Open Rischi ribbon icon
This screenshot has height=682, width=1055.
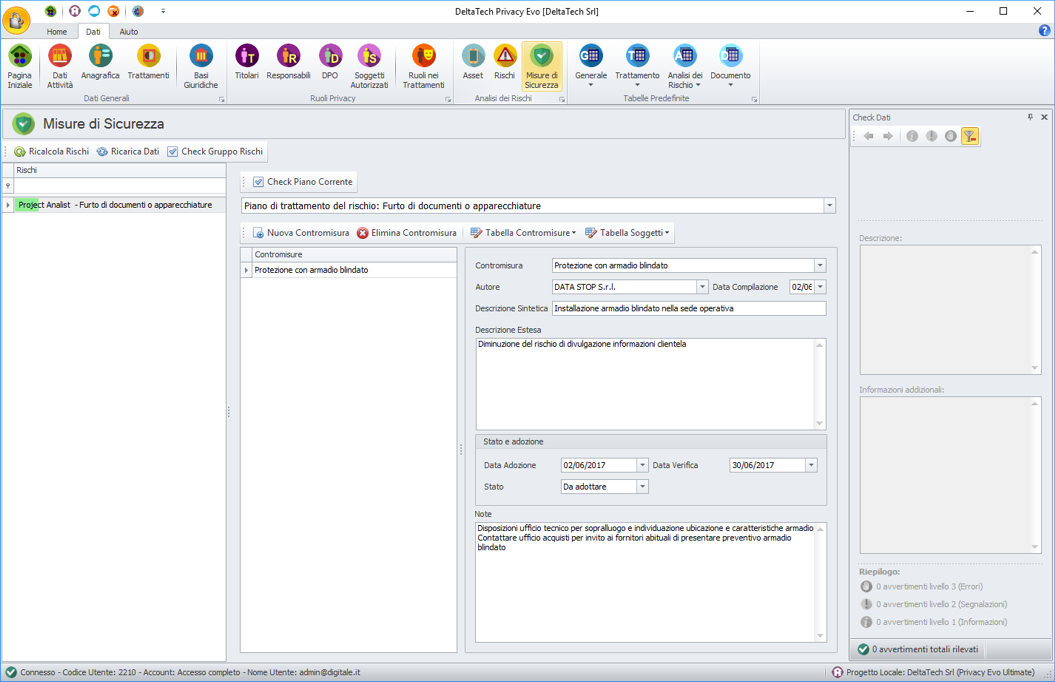click(505, 63)
